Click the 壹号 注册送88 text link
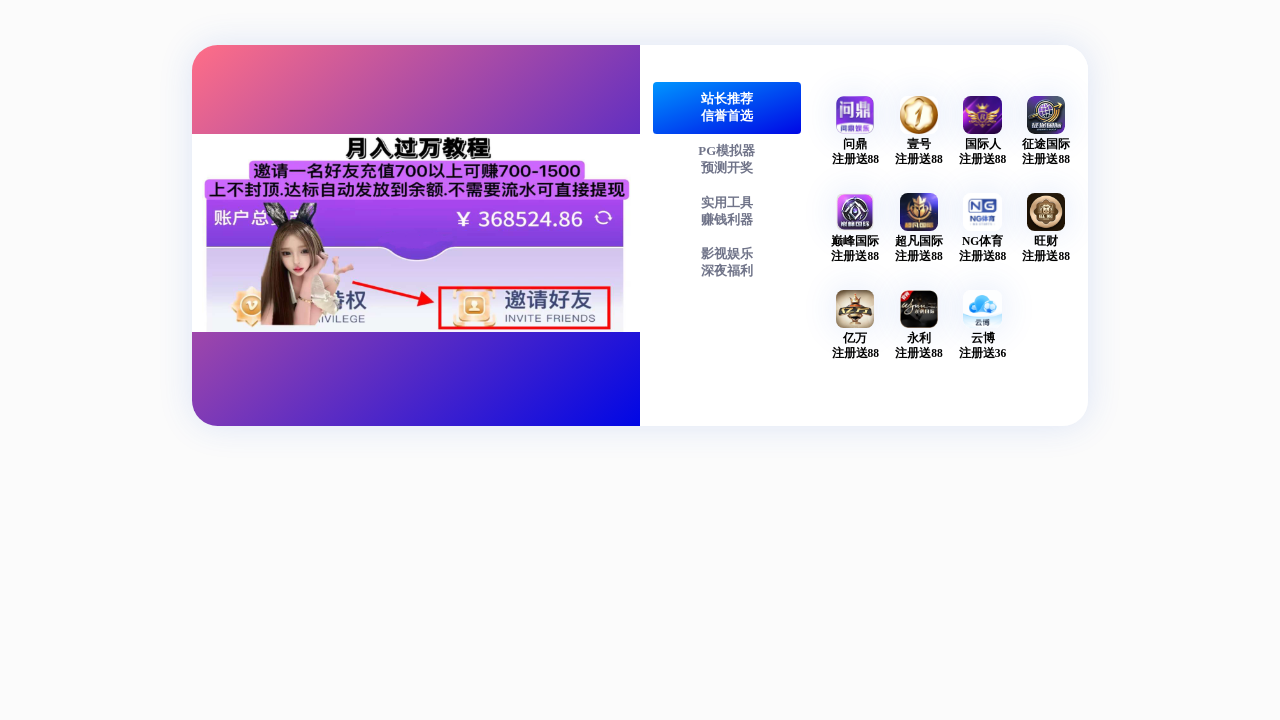The image size is (1280, 720). click(919, 152)
